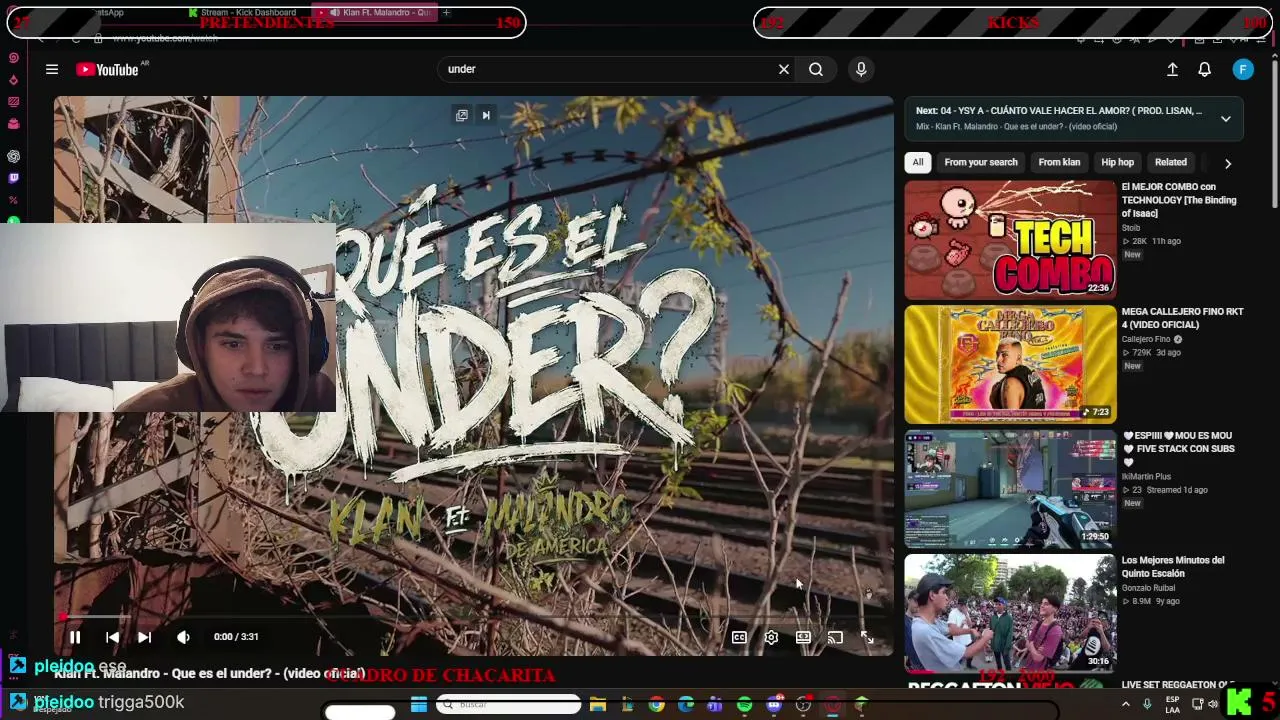Open a new browser tab
This screenshot has height=720, width=1280.
coord(446,13)
